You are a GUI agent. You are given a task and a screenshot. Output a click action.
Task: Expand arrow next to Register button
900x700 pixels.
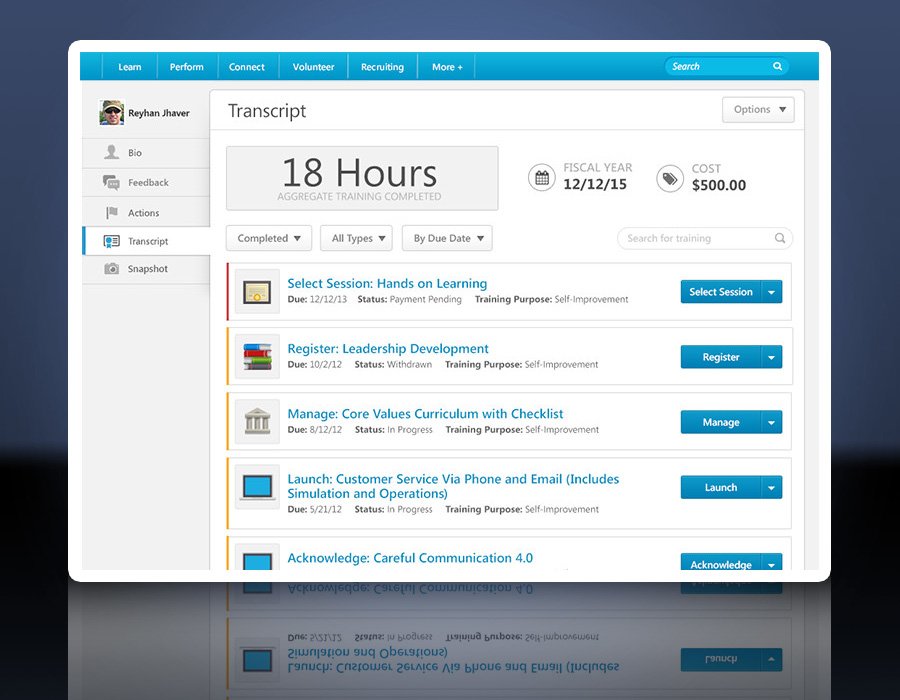(771, 357)
